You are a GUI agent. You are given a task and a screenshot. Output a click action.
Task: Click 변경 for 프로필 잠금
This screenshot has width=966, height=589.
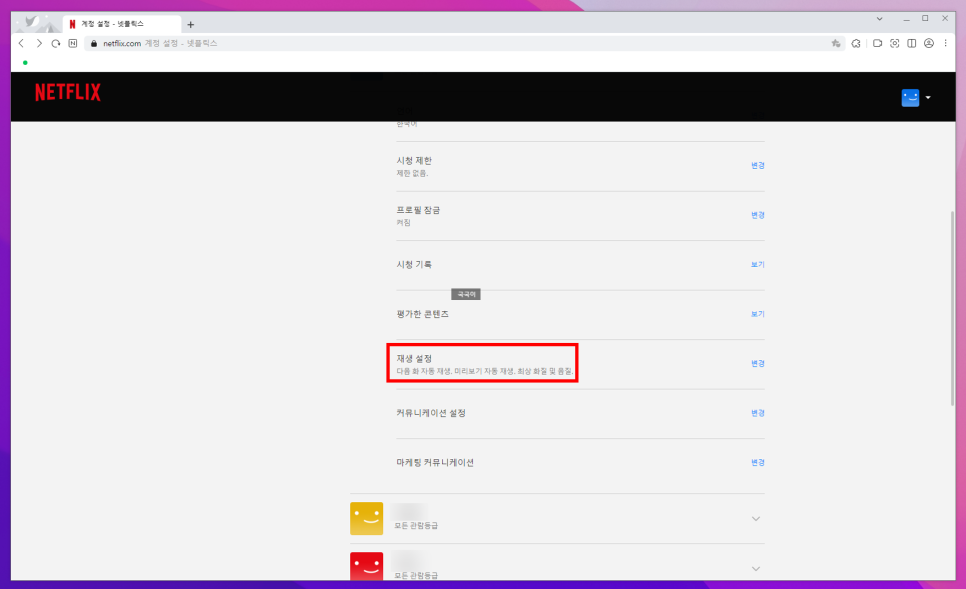click(x=758, y=215)
